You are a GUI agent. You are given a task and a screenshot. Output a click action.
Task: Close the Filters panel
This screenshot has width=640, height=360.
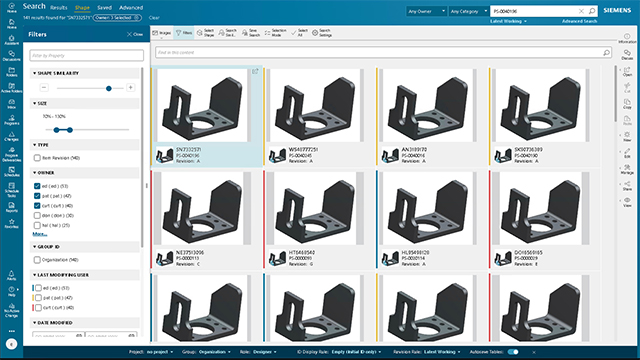(135, 34)
